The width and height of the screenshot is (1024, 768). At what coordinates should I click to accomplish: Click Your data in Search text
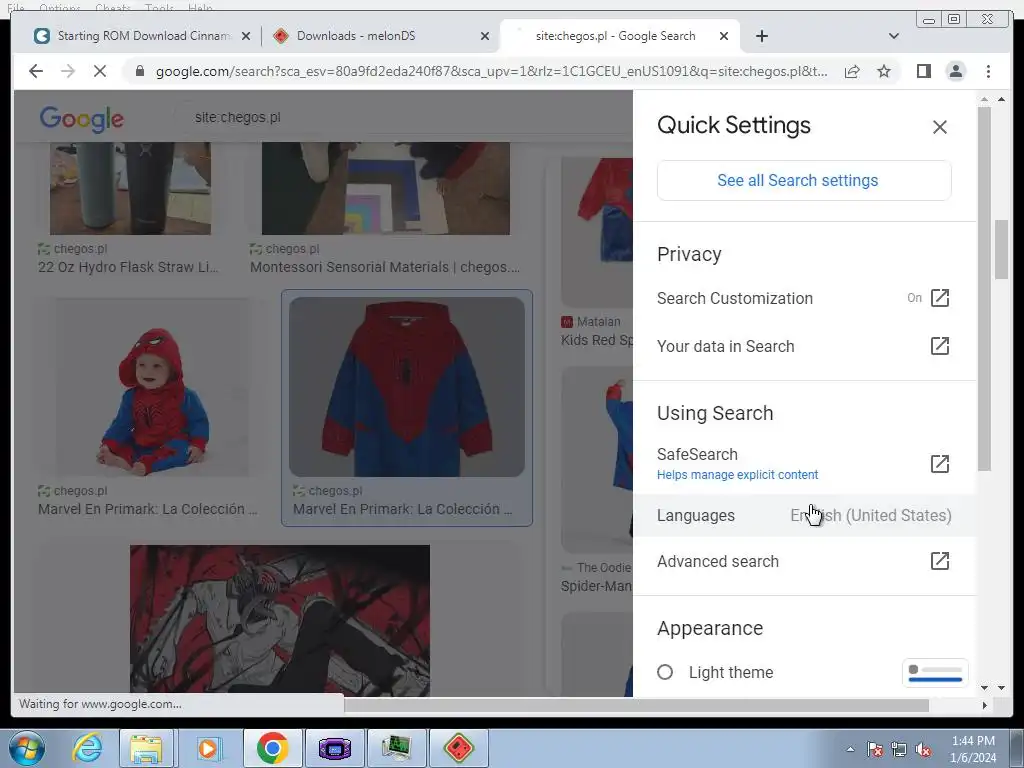pyautogui.click(x=726, y=346)
